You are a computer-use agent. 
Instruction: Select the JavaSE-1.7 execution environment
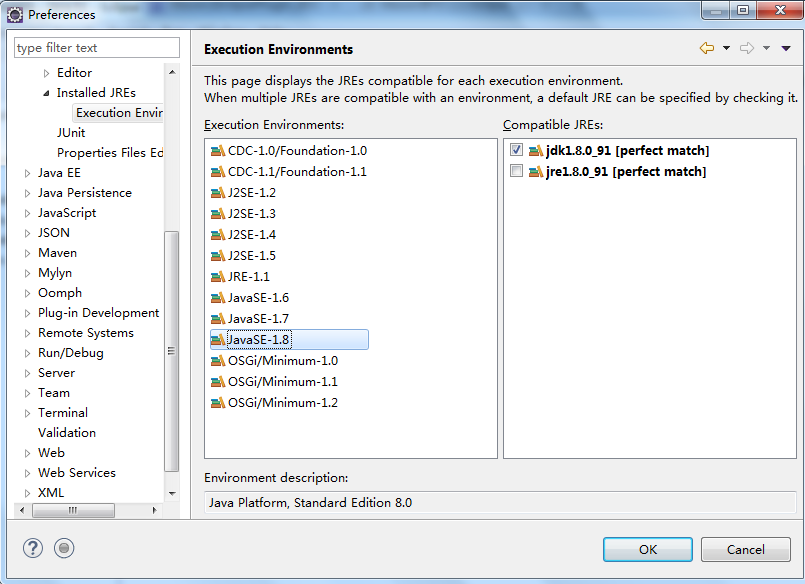click(258, 319)
